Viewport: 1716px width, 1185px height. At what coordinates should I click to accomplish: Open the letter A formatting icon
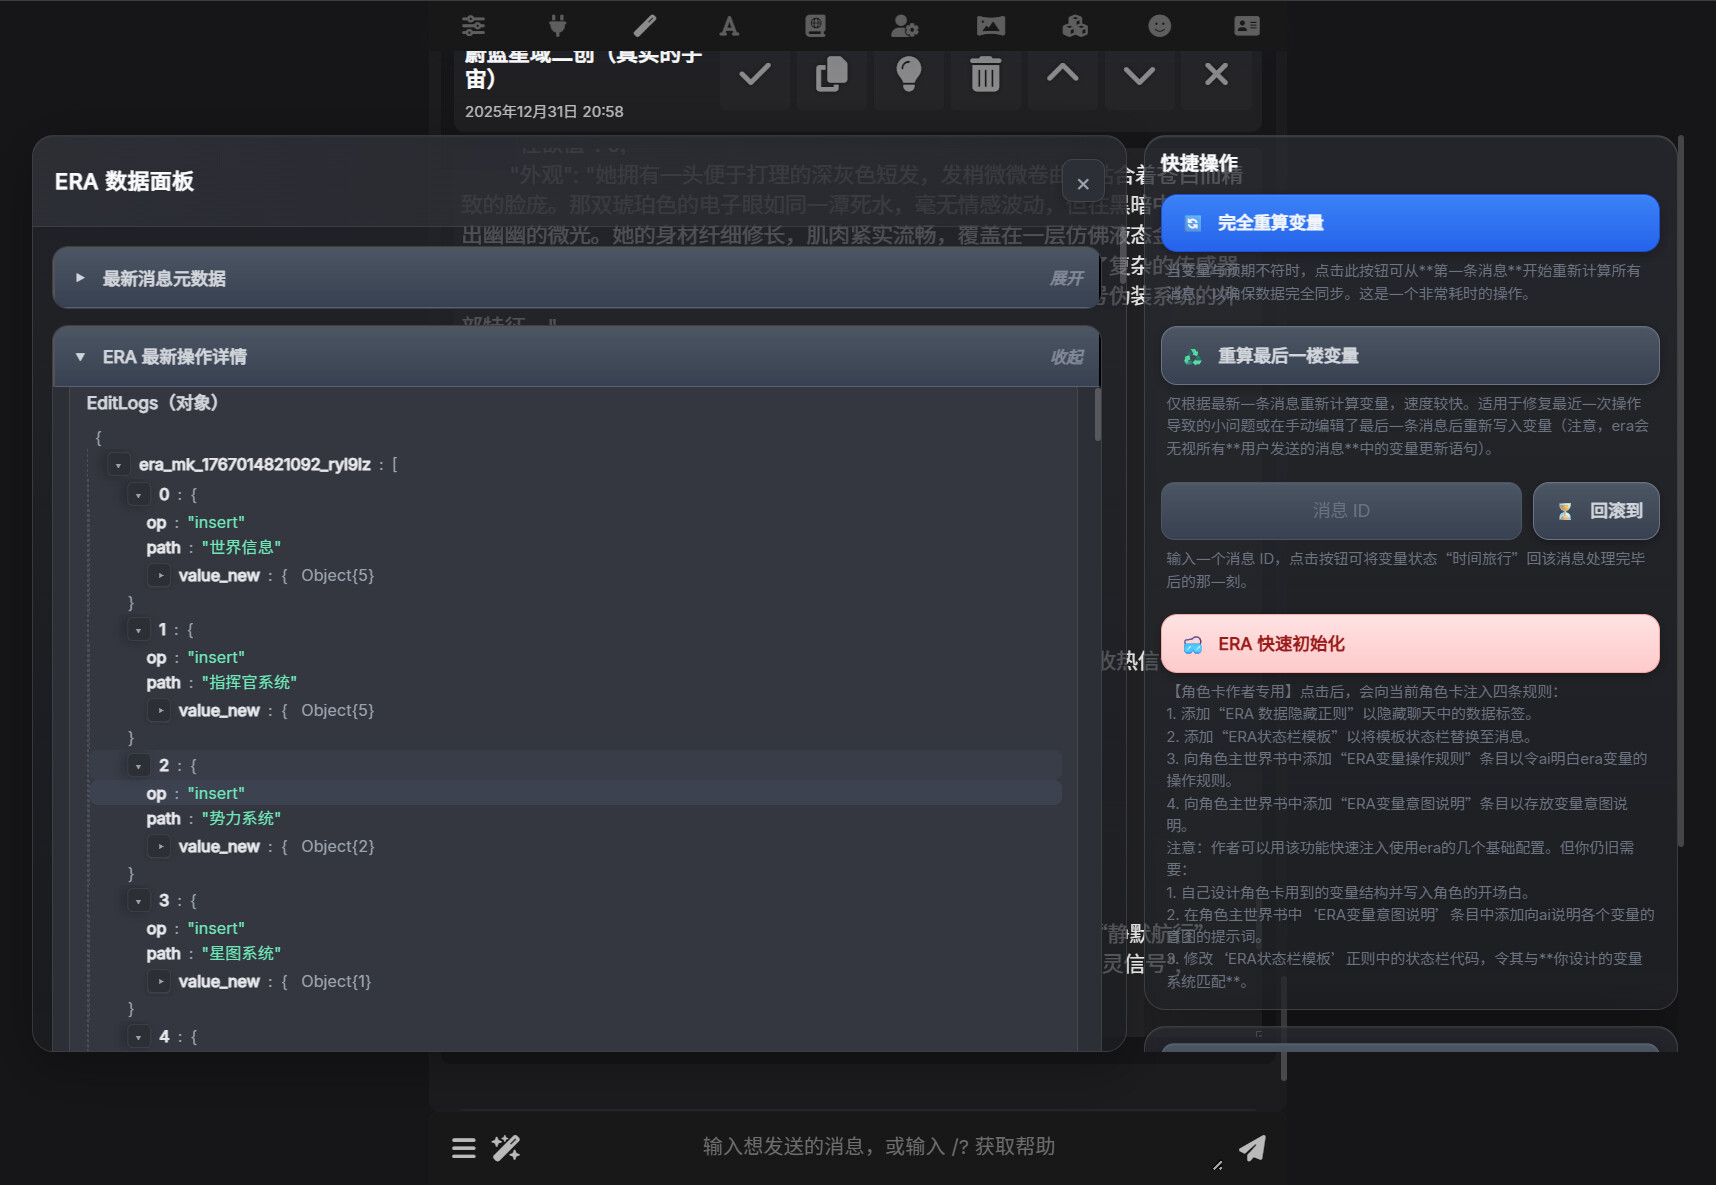click(729, 26)
